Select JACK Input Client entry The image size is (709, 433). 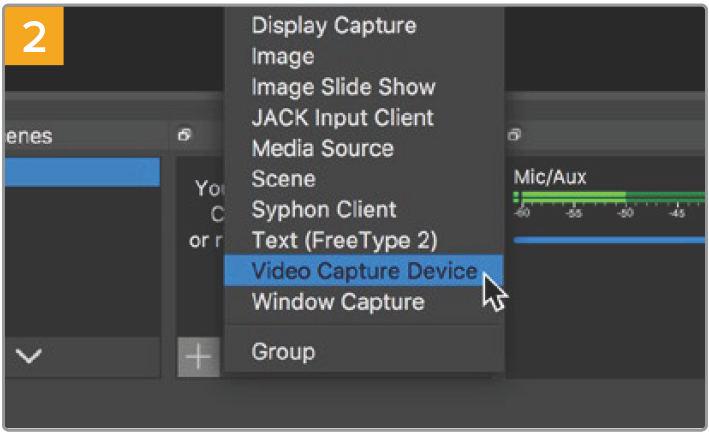(342, 117)
